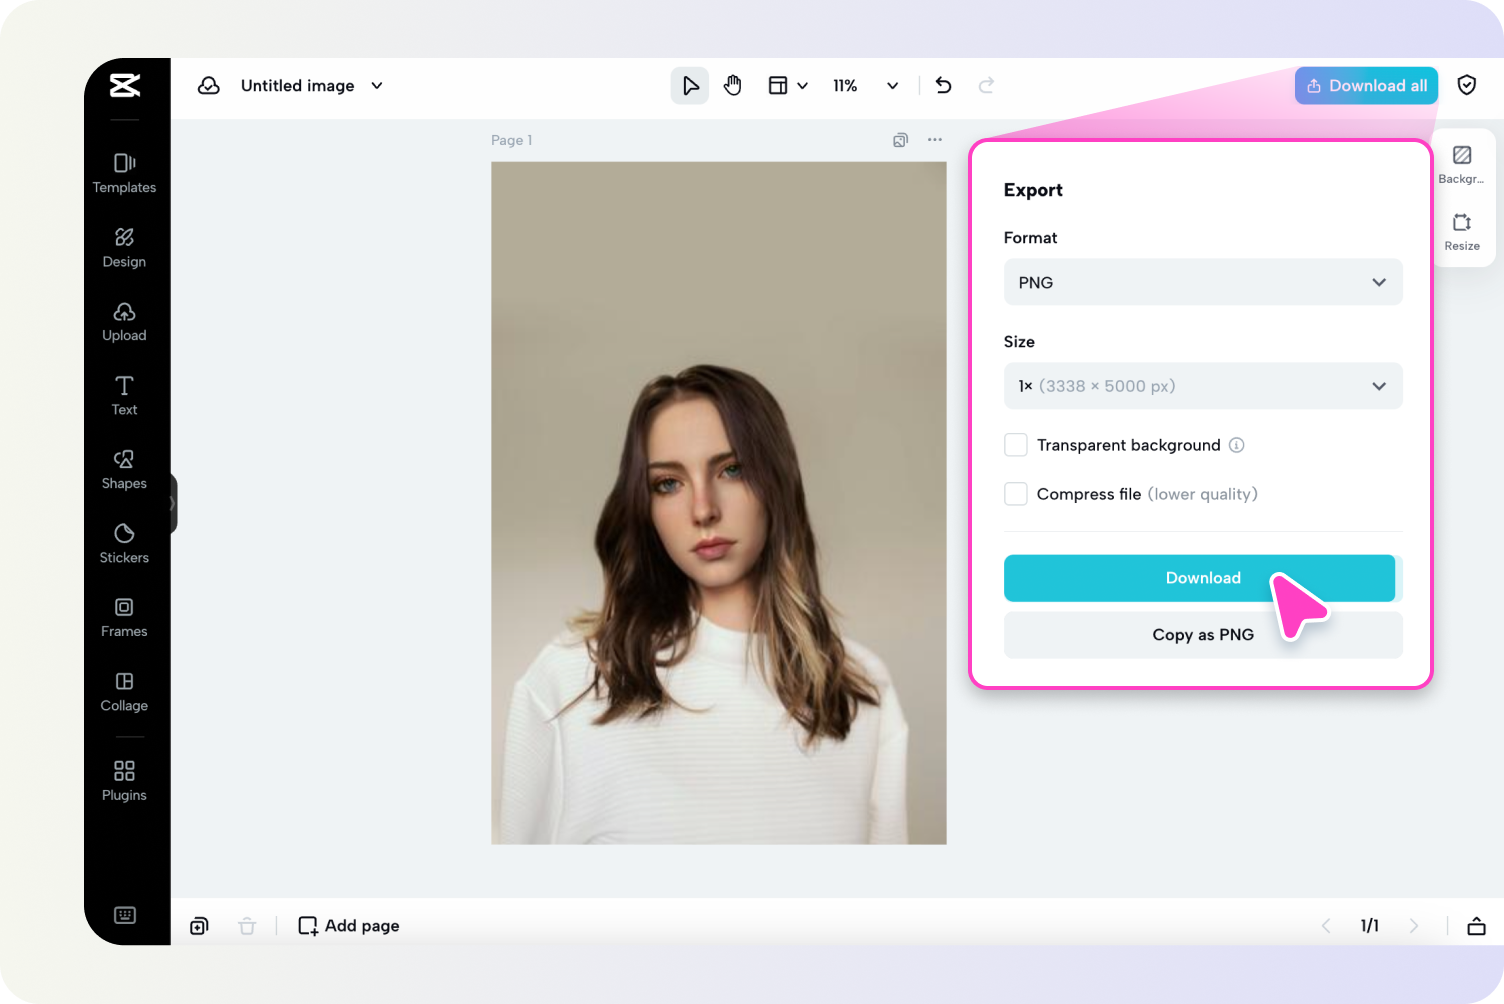Screen dimensions: 1504x1004
Task: Open the Templates panel
Action: pos(124,172)
